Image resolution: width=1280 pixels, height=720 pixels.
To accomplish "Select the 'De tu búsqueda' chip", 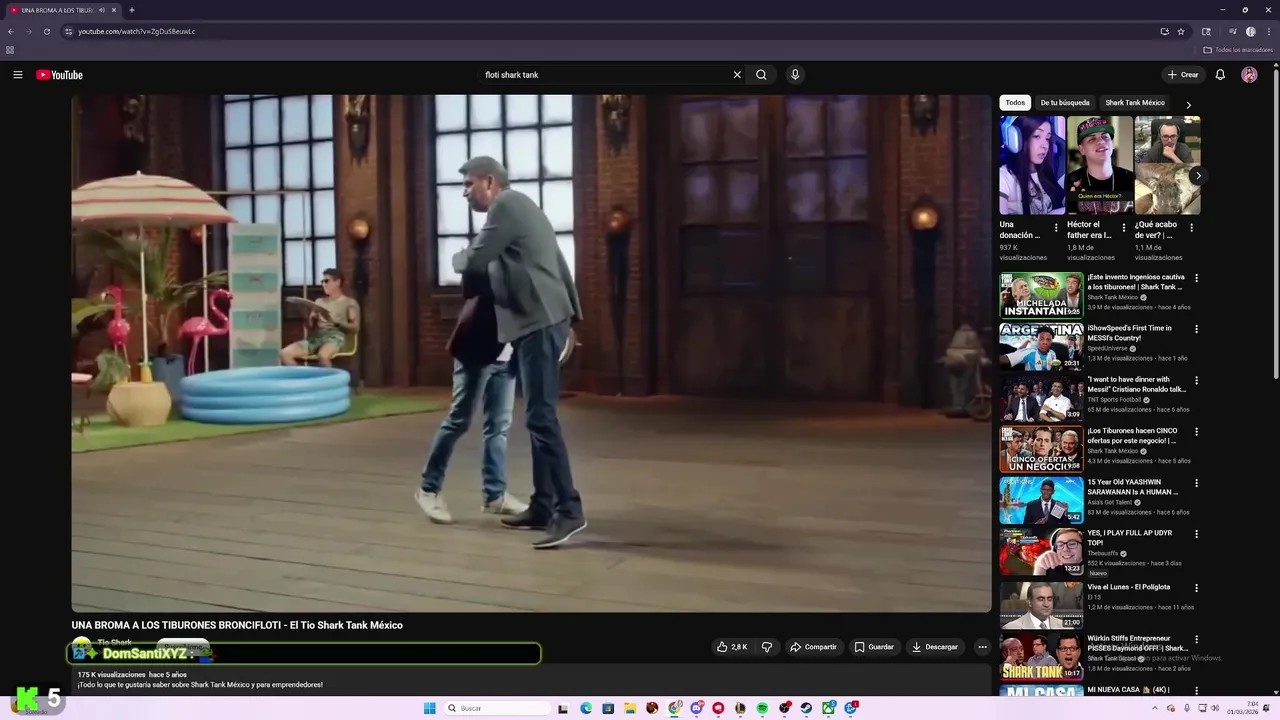I will (1065, 103).
